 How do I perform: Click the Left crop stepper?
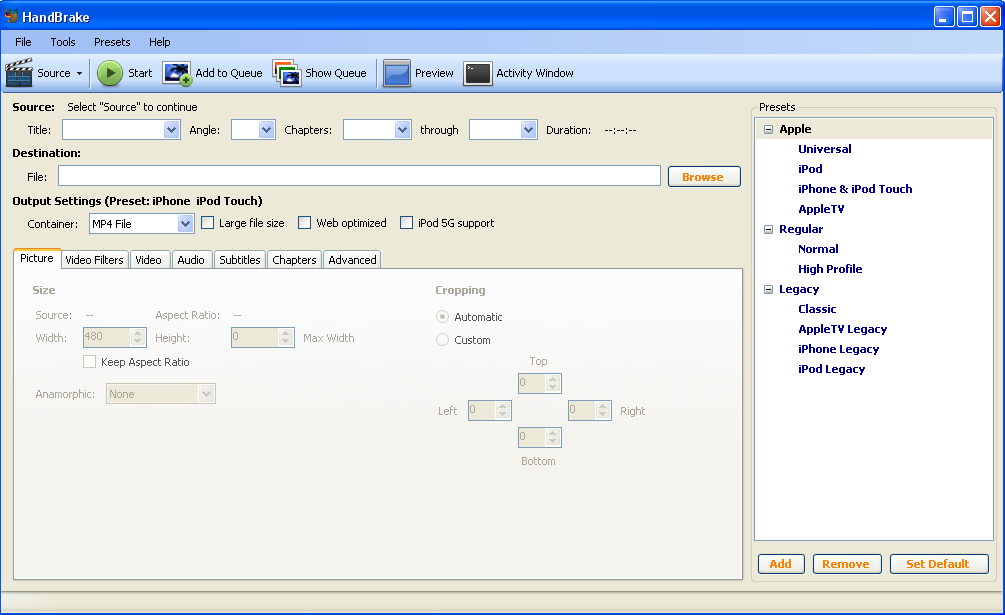click(502, 410)
